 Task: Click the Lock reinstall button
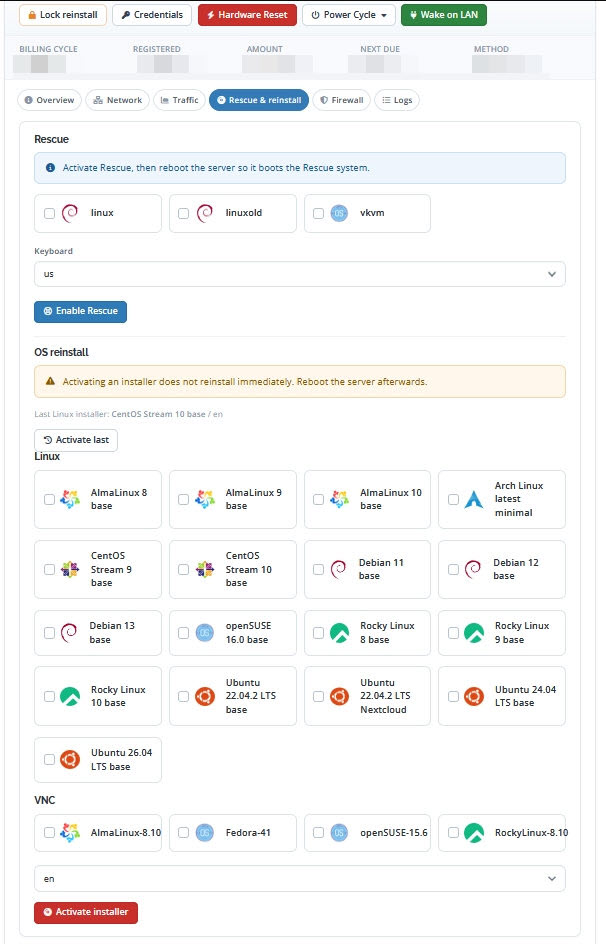(63, 15)
